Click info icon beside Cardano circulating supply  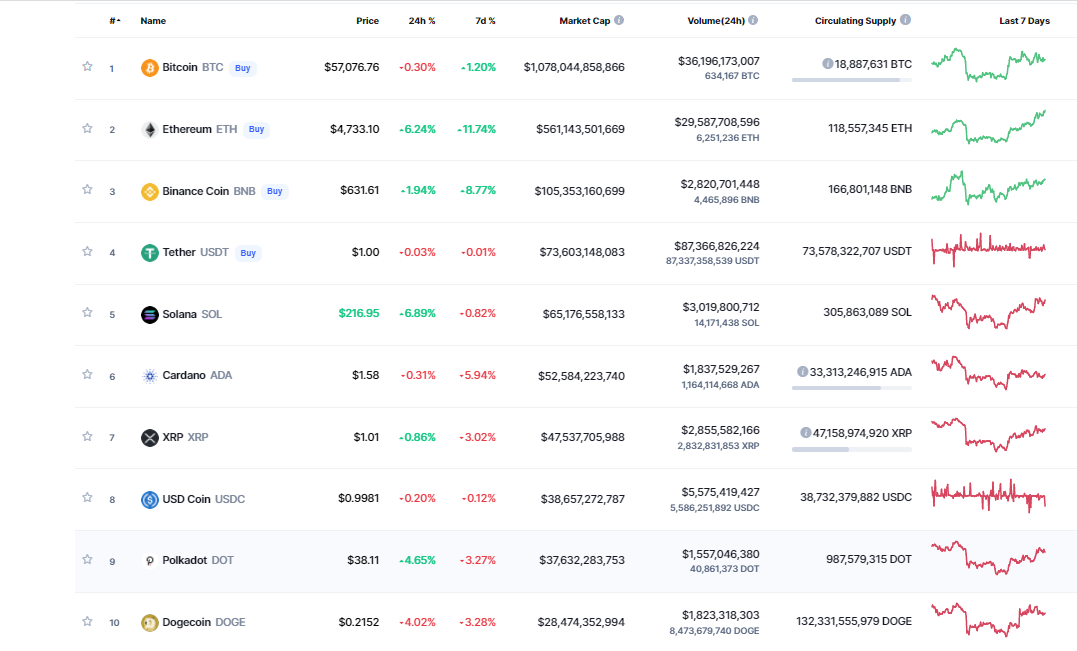click(x=802, y=372)
